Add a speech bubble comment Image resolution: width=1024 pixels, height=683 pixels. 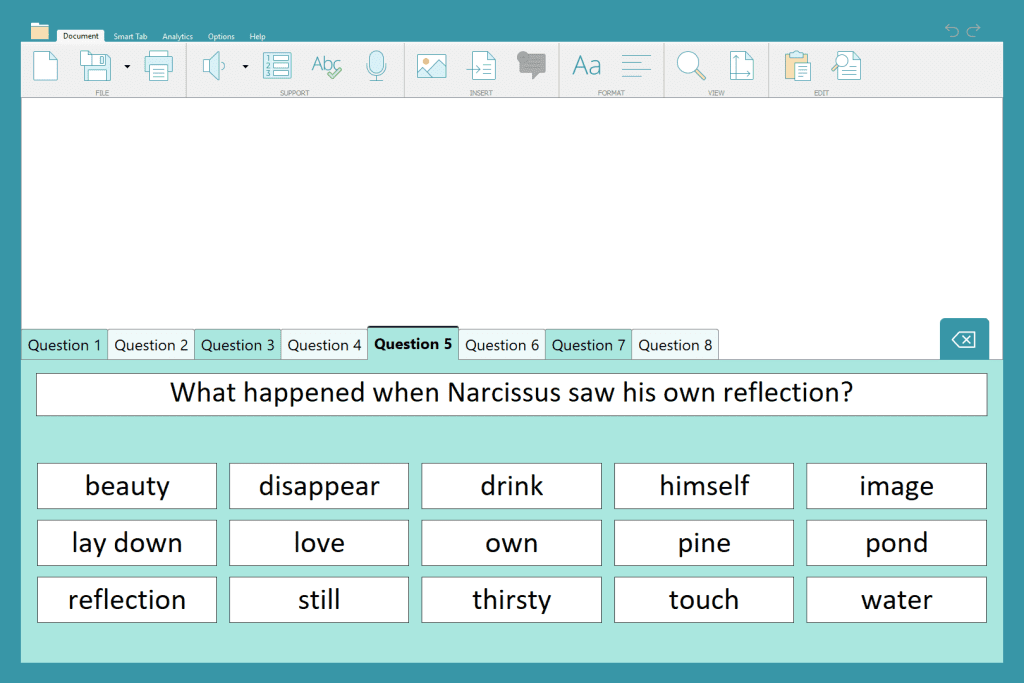532,65
